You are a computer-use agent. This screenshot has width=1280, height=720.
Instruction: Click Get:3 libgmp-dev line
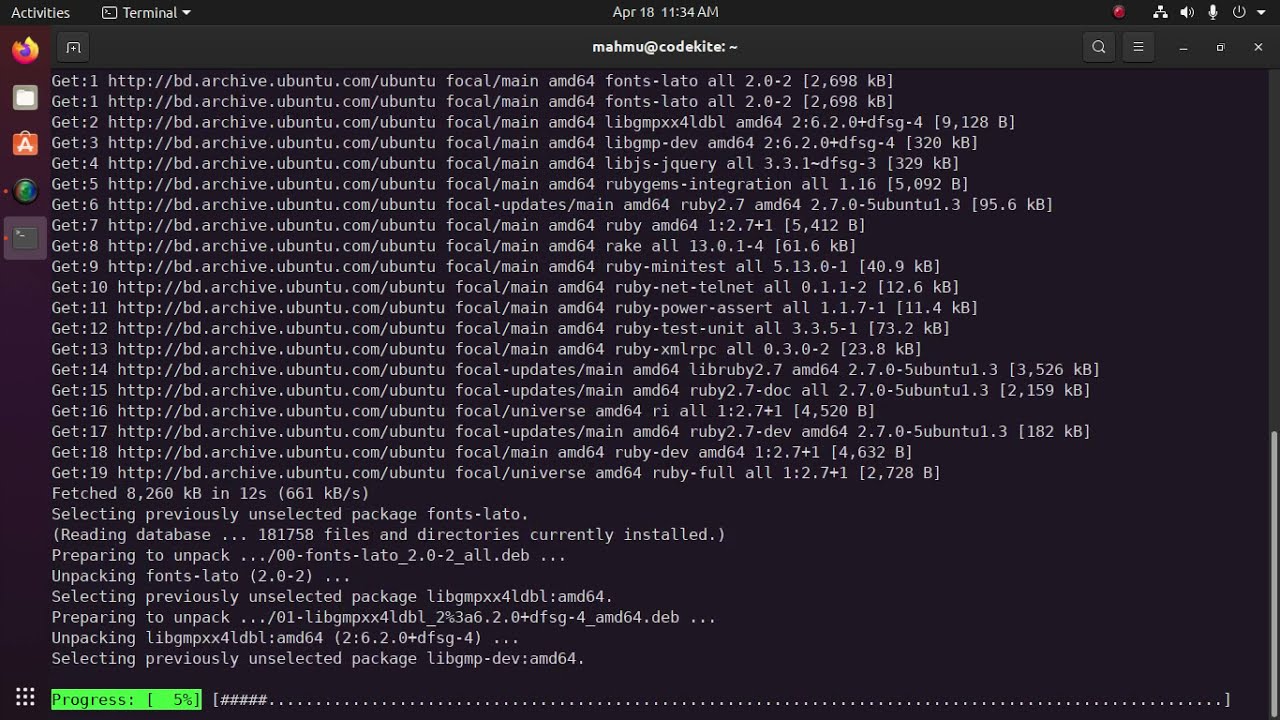pyautogui.click(x=515, y=143)
